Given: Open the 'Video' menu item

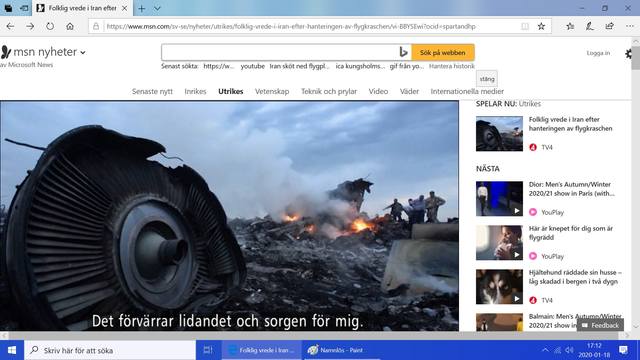Looking at the screenshot, I should coord(378,91).
